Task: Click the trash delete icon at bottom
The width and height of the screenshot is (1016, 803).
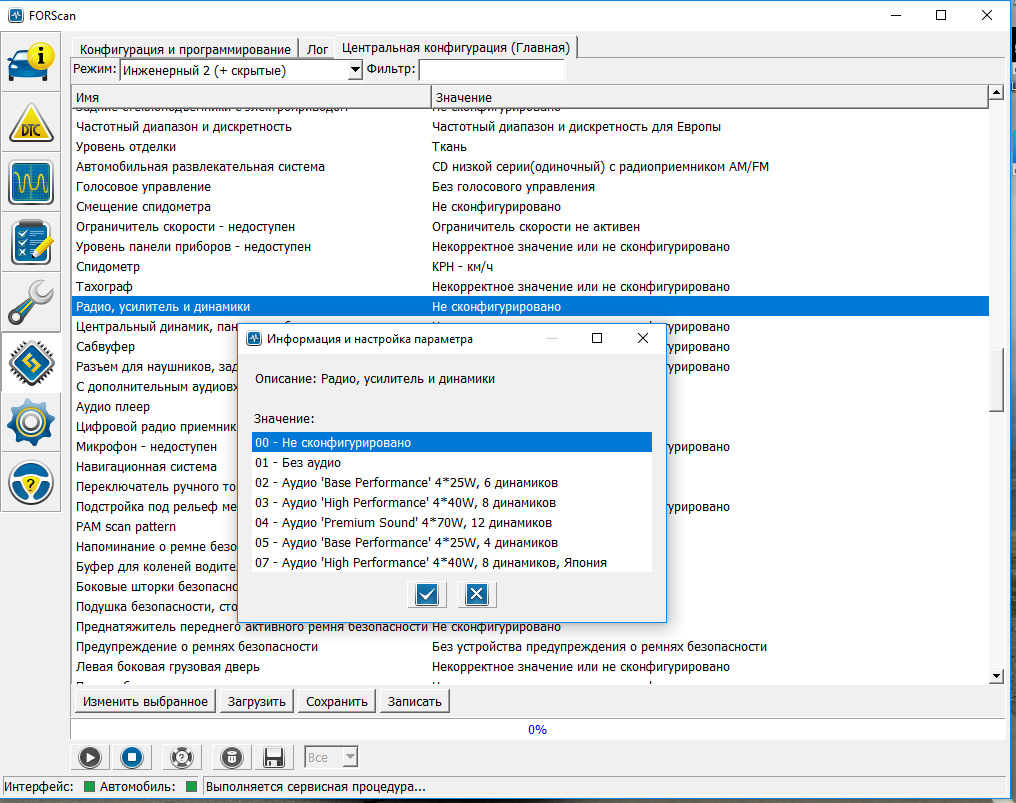Action: click(x=231, y=757)
